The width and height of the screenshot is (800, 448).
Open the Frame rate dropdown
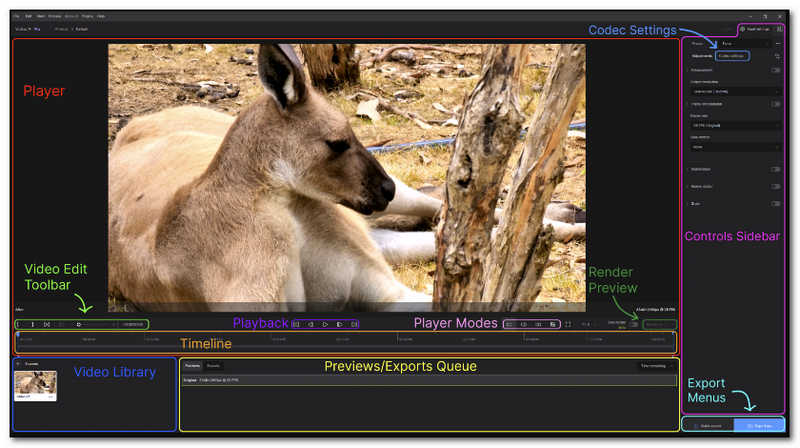point(733,125)
